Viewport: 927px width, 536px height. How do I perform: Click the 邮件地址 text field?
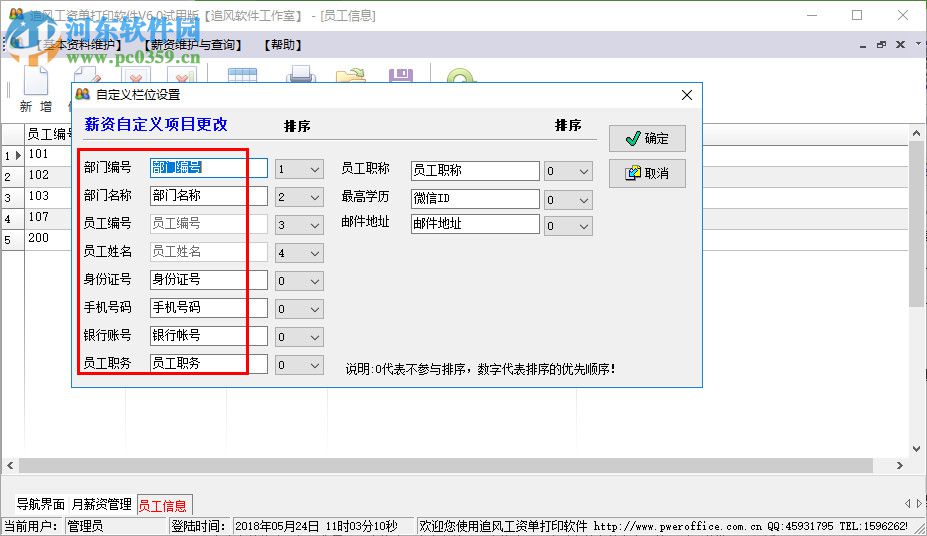(x=475, y=224)
